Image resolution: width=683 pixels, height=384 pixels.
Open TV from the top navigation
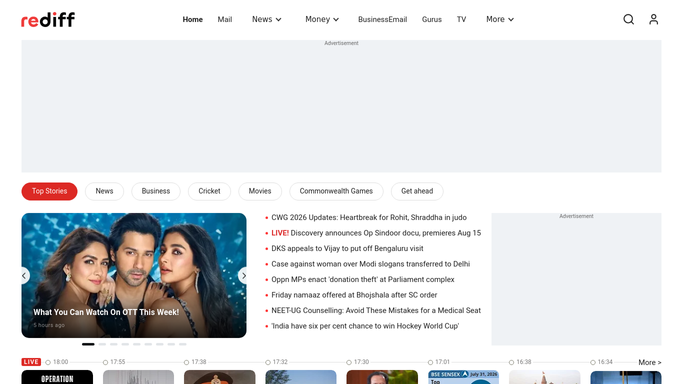tap(461, 20)
